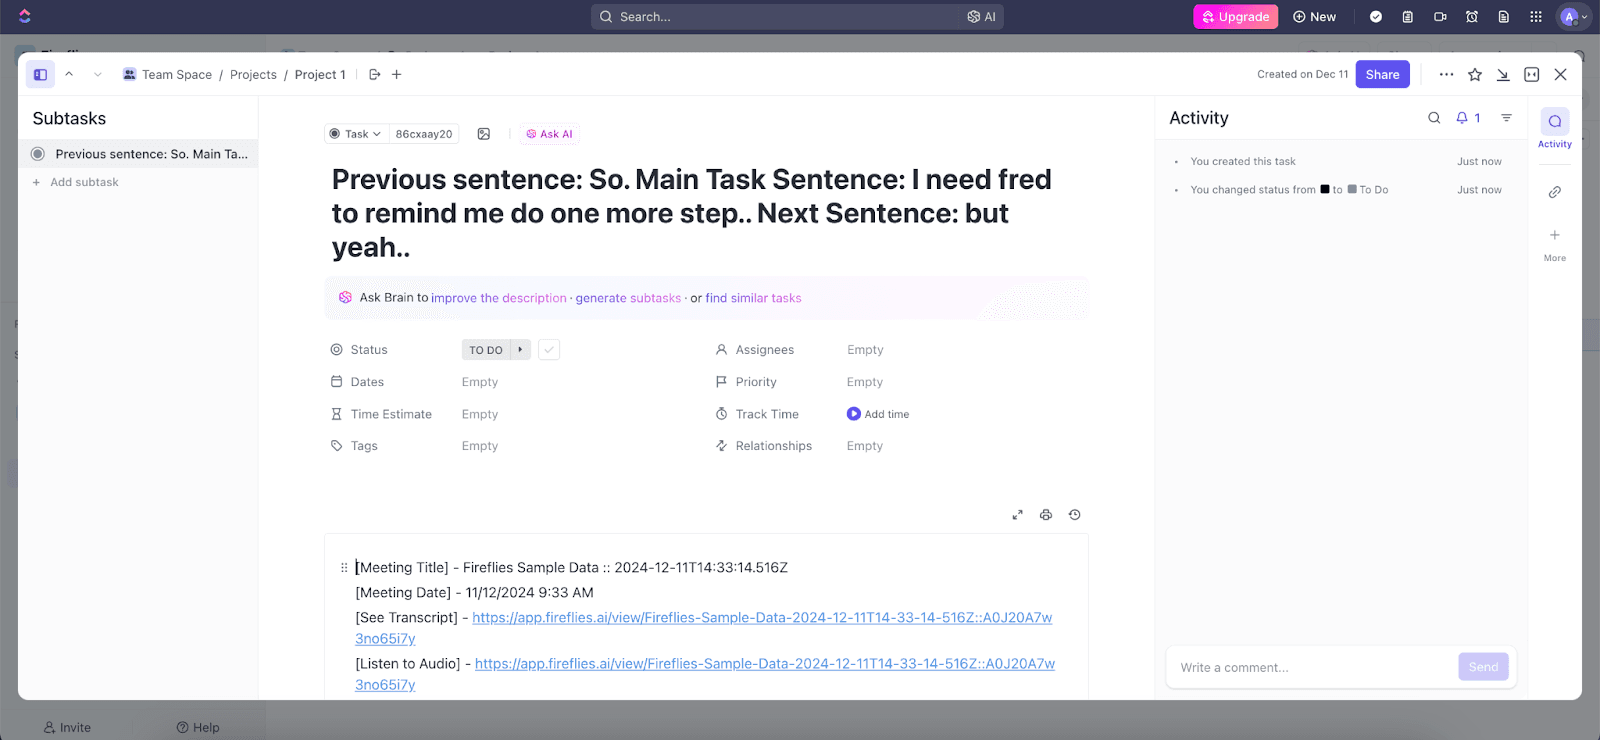
Task: Open activity filter icon
Action: pyautogui.click(x=1506, y=118)
